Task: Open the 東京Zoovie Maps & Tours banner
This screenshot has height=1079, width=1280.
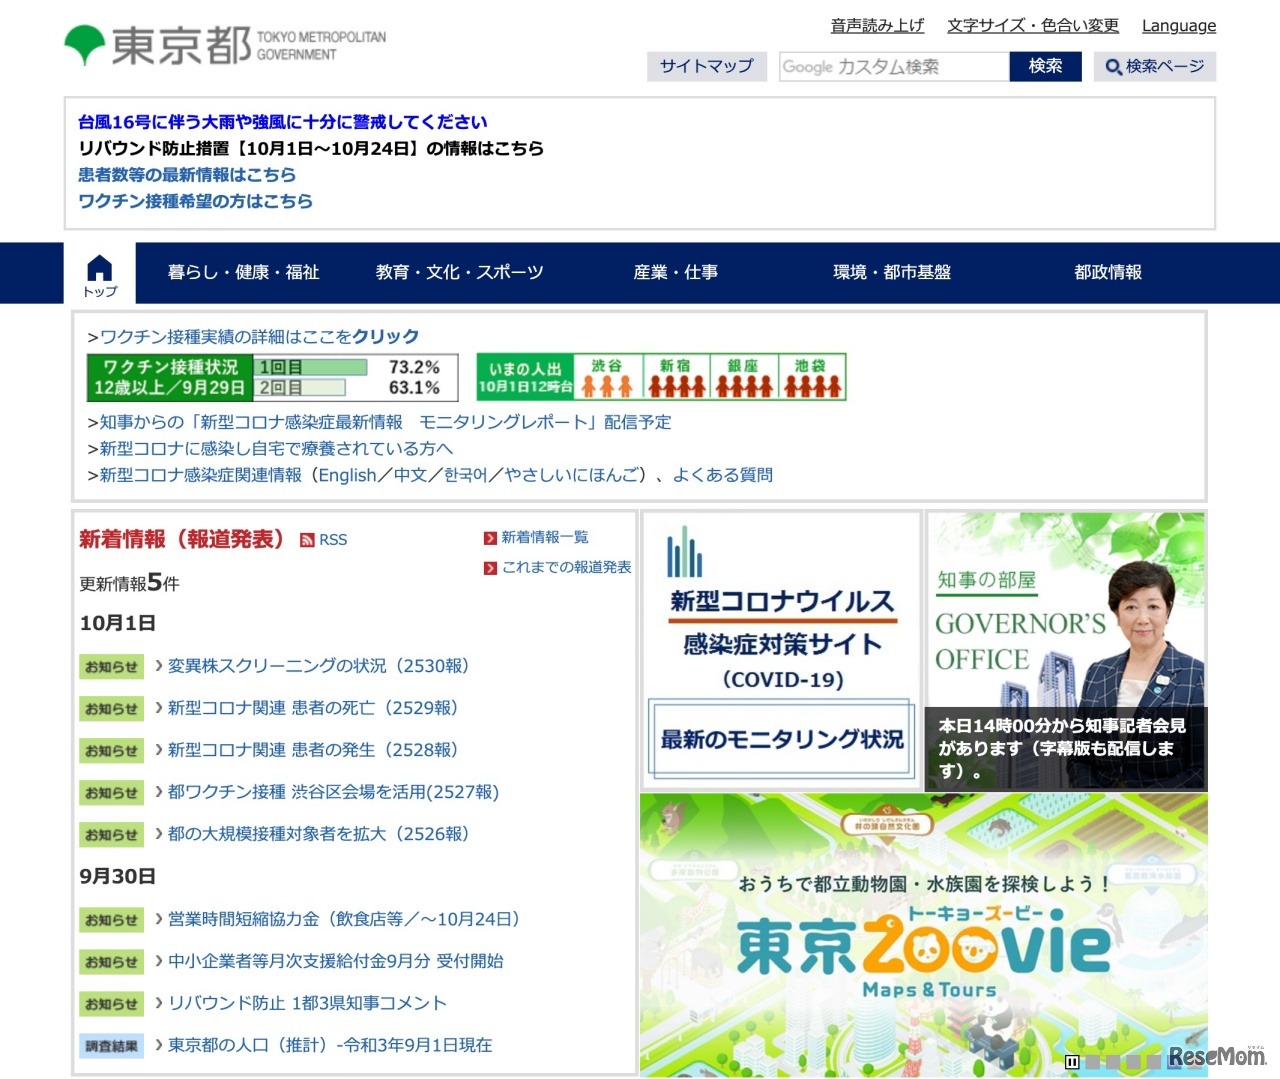Action: pos(923,934)
